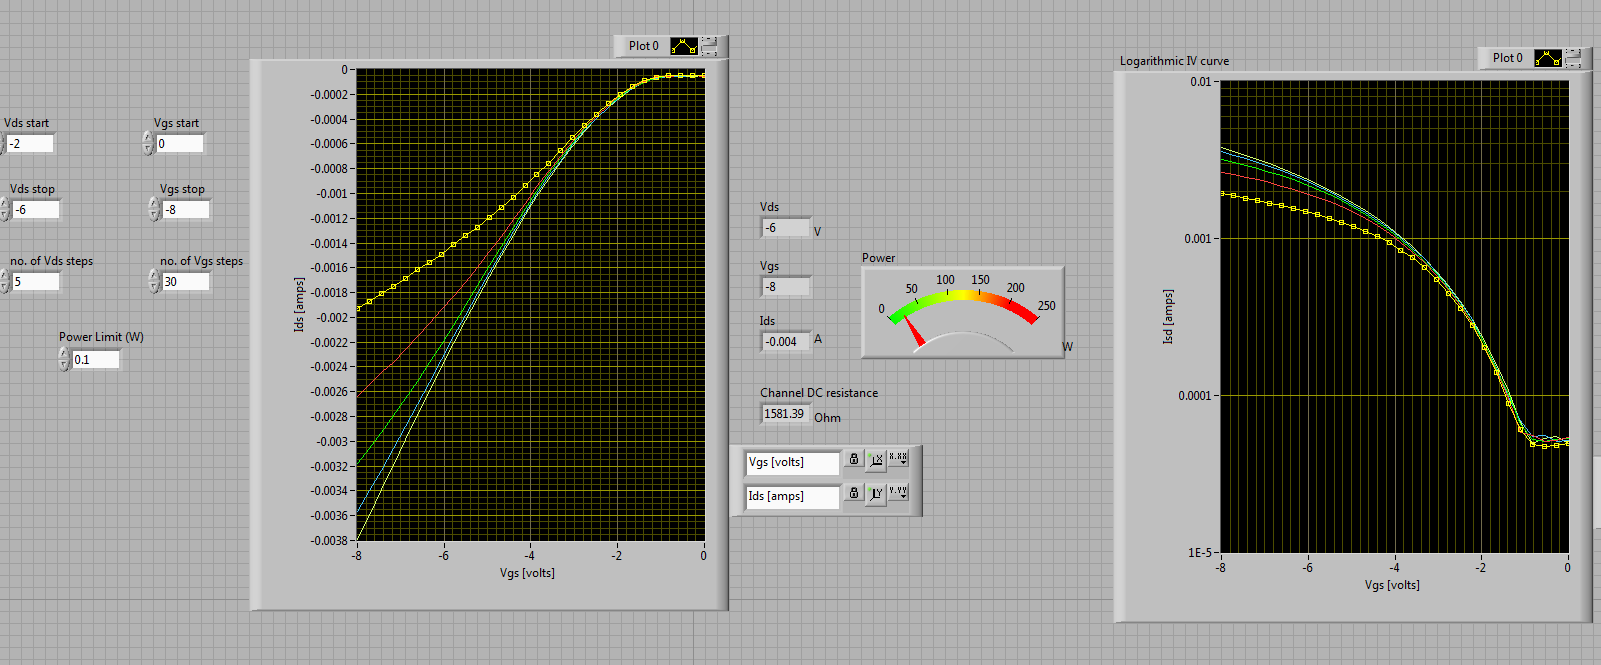Click the Vgs indicator showing -8
Viewport: 1601px width, 665px height.
(785, 287)
